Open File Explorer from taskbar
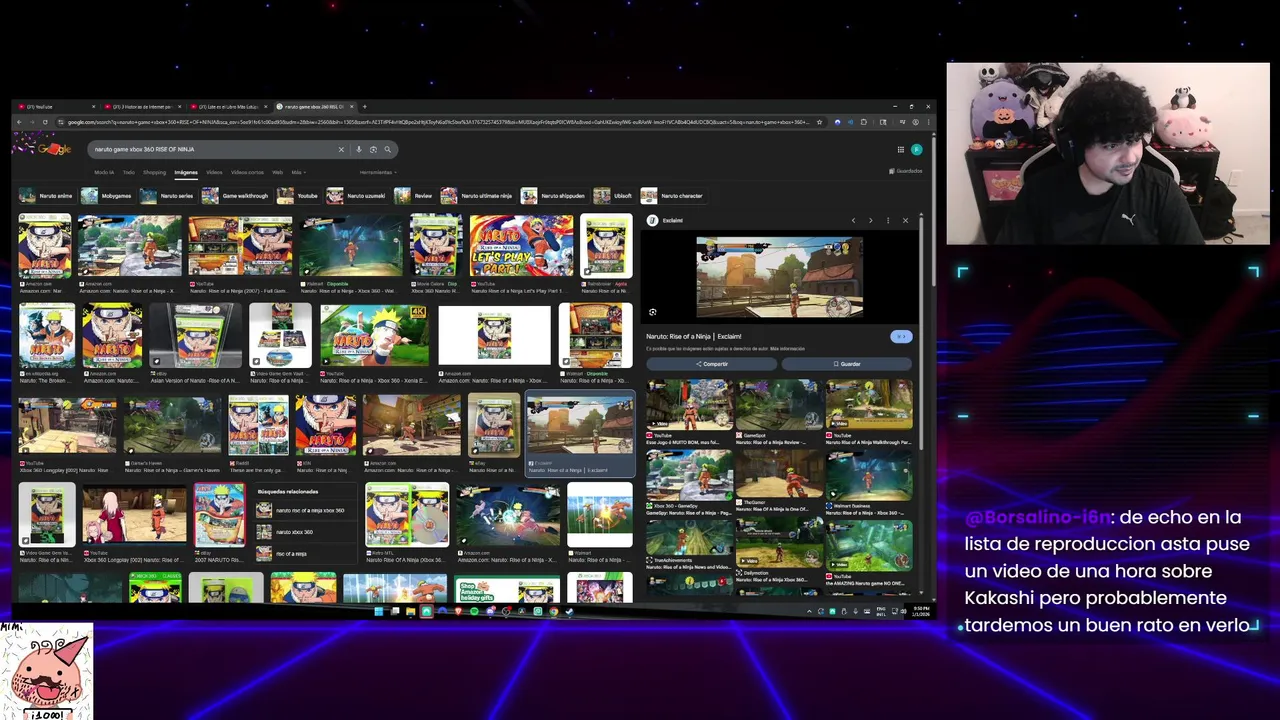The height and width of the screenshot is (720, 1280). [x=410, y=611]
